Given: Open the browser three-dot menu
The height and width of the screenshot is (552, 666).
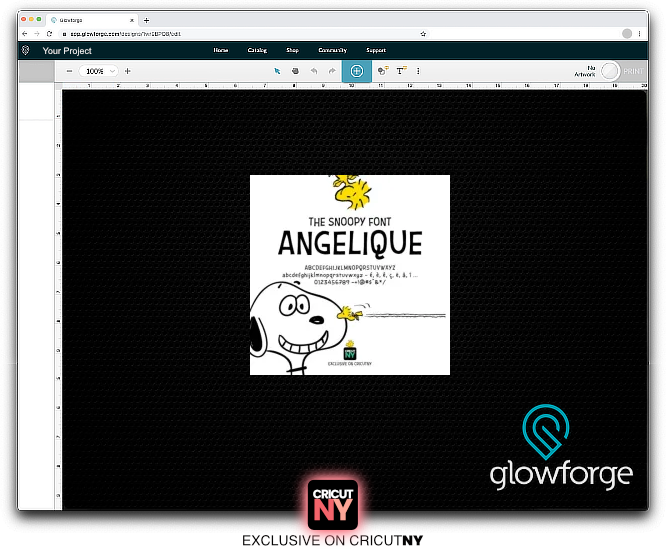Looking at the screenshot, I should pos(639,34).
